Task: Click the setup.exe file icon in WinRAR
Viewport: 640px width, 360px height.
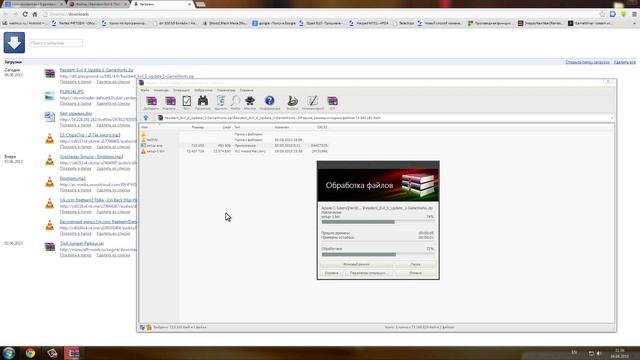Action: click(143, 145)
